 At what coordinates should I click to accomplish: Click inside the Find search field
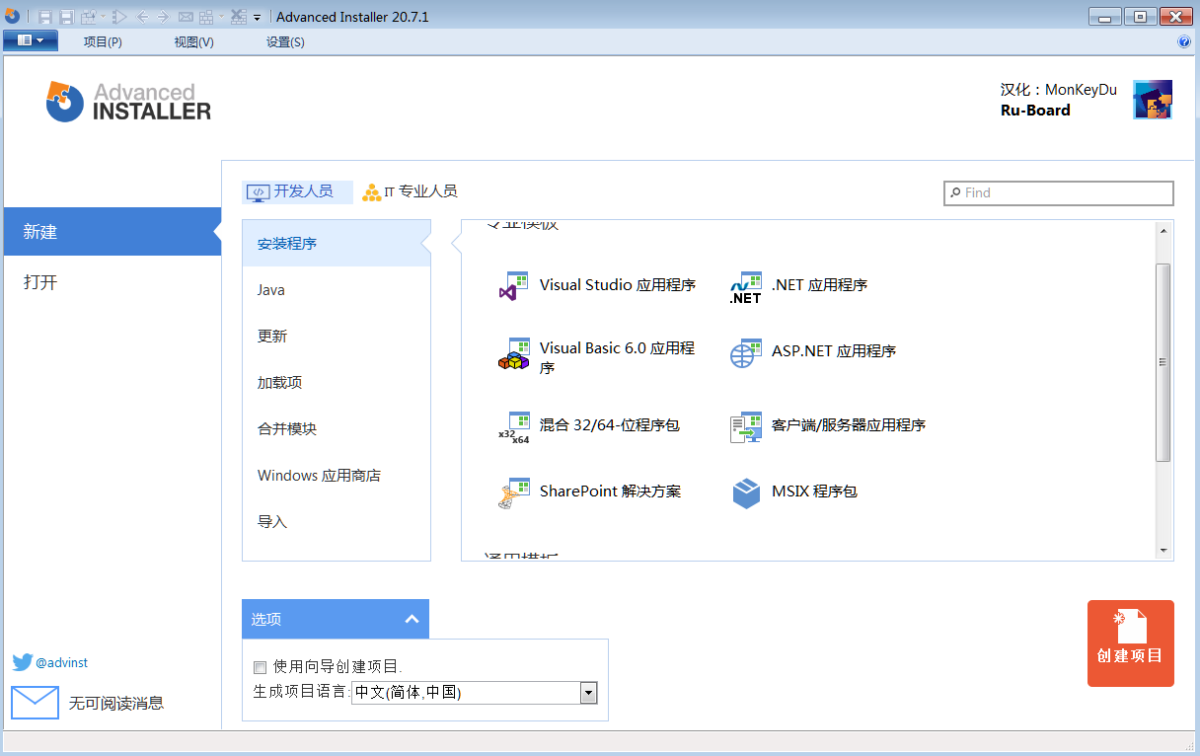(x=1057, y=192)
